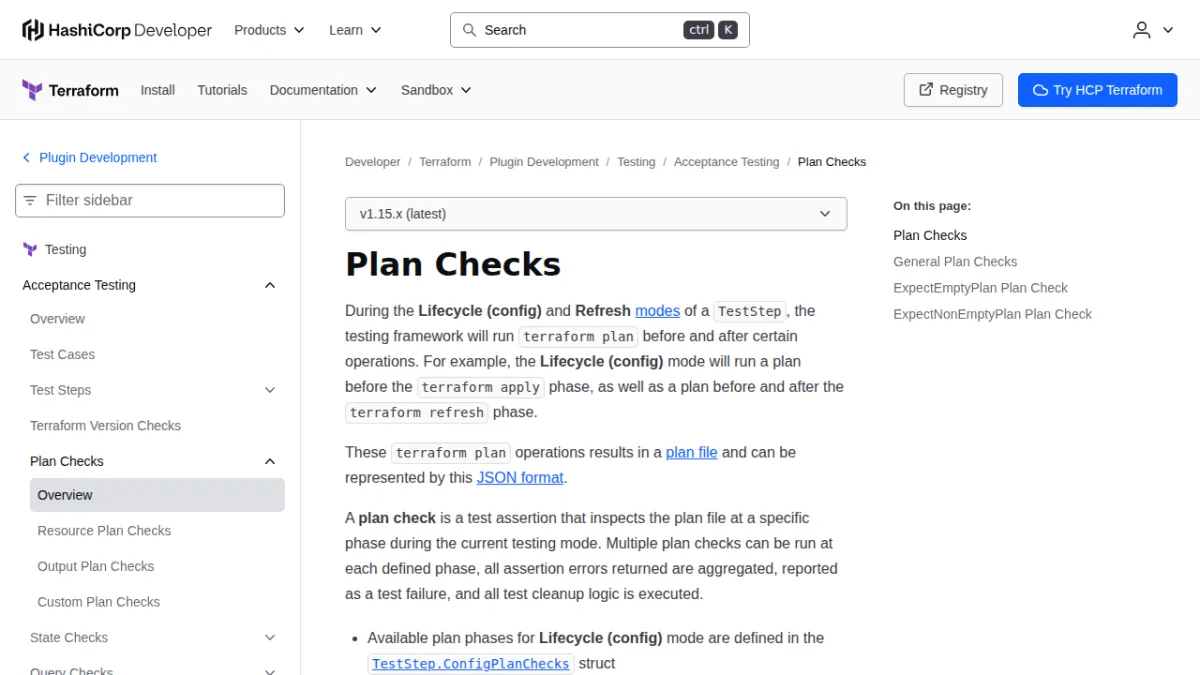Jump to General Plan Checks section
Screen dimensions: 1200x675
point(955,262)
